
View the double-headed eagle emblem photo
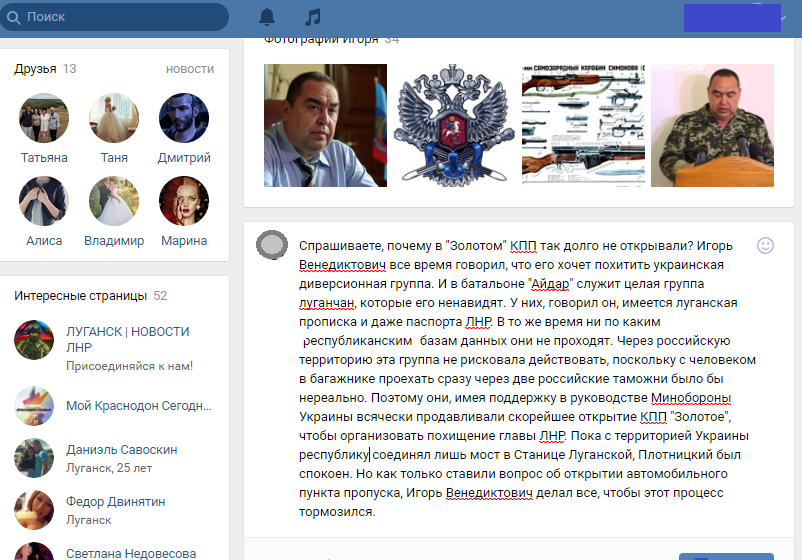pyautogui.click(x=454, y=125)
